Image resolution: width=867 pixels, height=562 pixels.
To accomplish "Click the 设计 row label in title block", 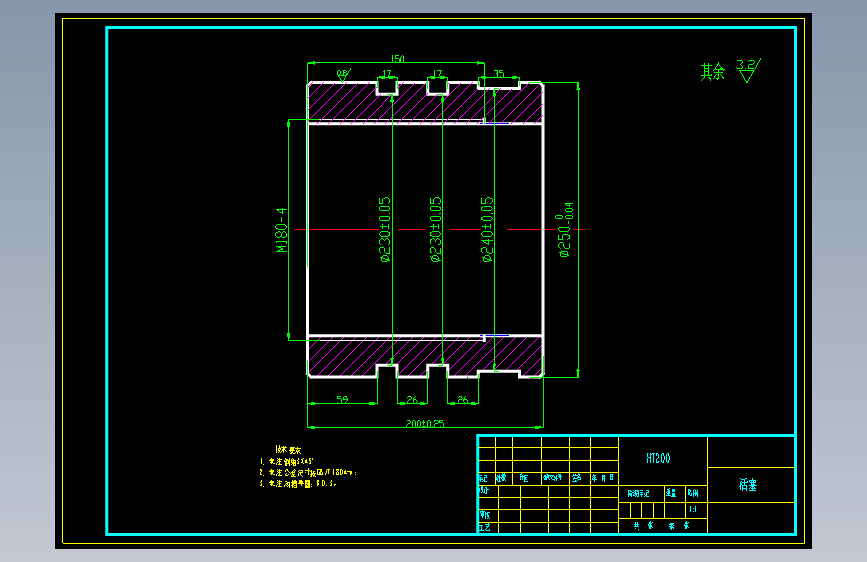I will point(484,491).
